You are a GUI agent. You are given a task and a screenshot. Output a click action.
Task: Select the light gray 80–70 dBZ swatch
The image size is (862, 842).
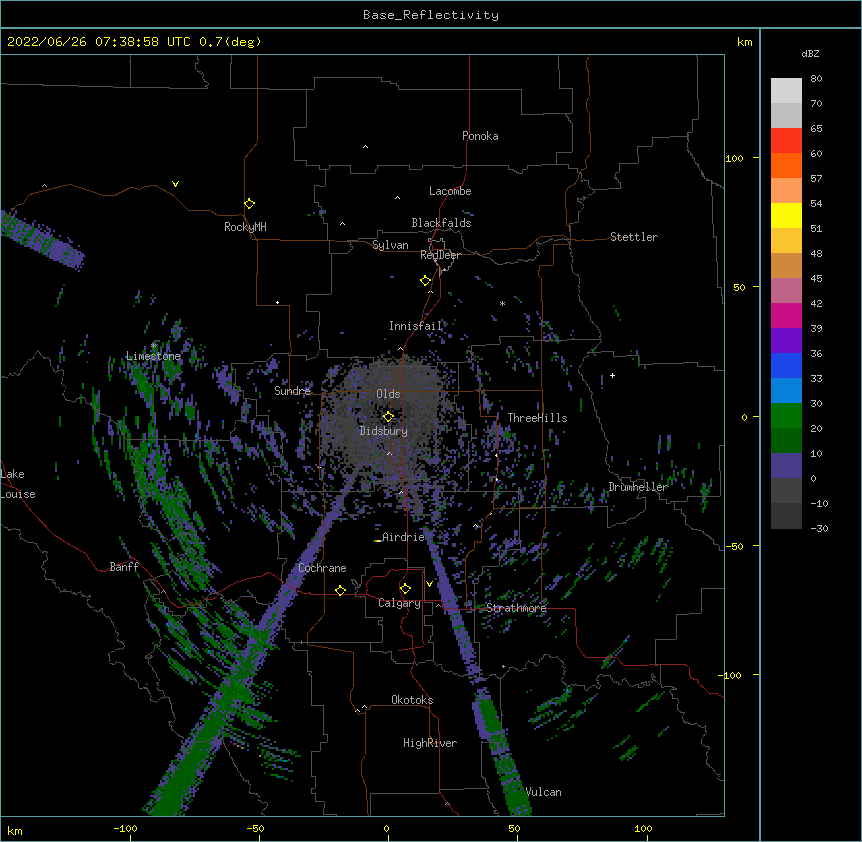786,91
